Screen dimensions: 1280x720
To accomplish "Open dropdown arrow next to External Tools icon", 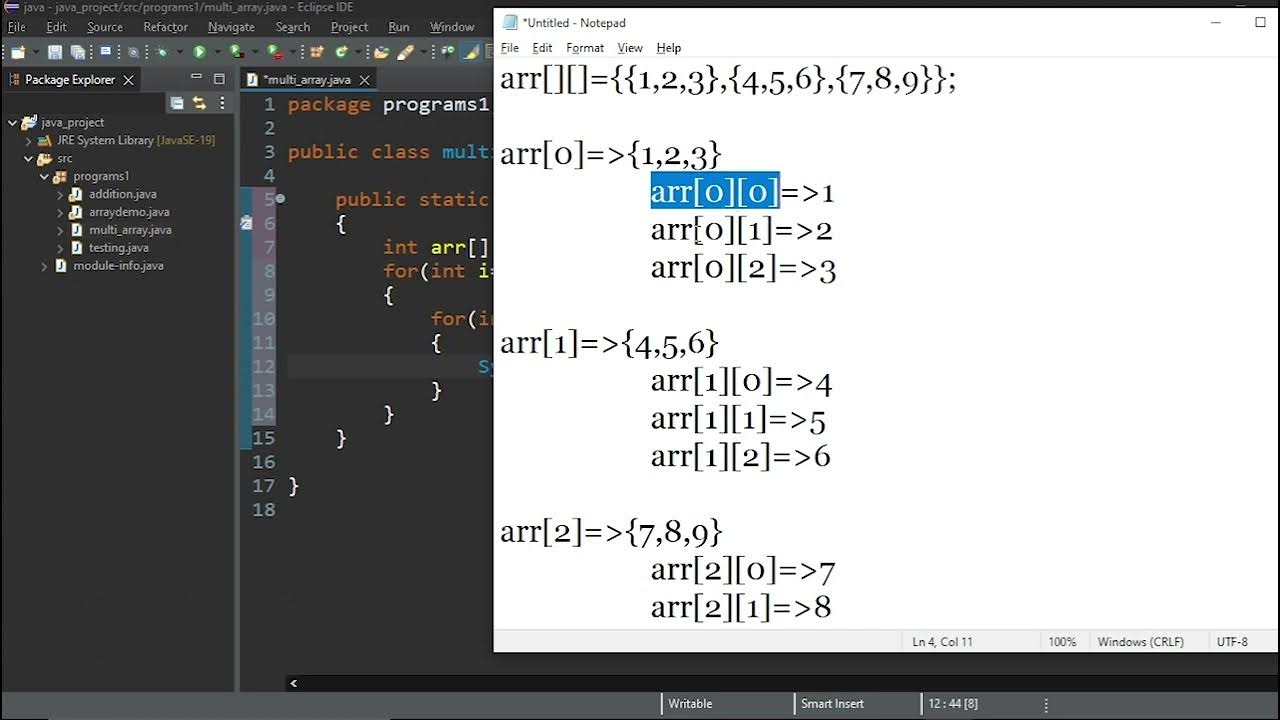I will 293,52.
